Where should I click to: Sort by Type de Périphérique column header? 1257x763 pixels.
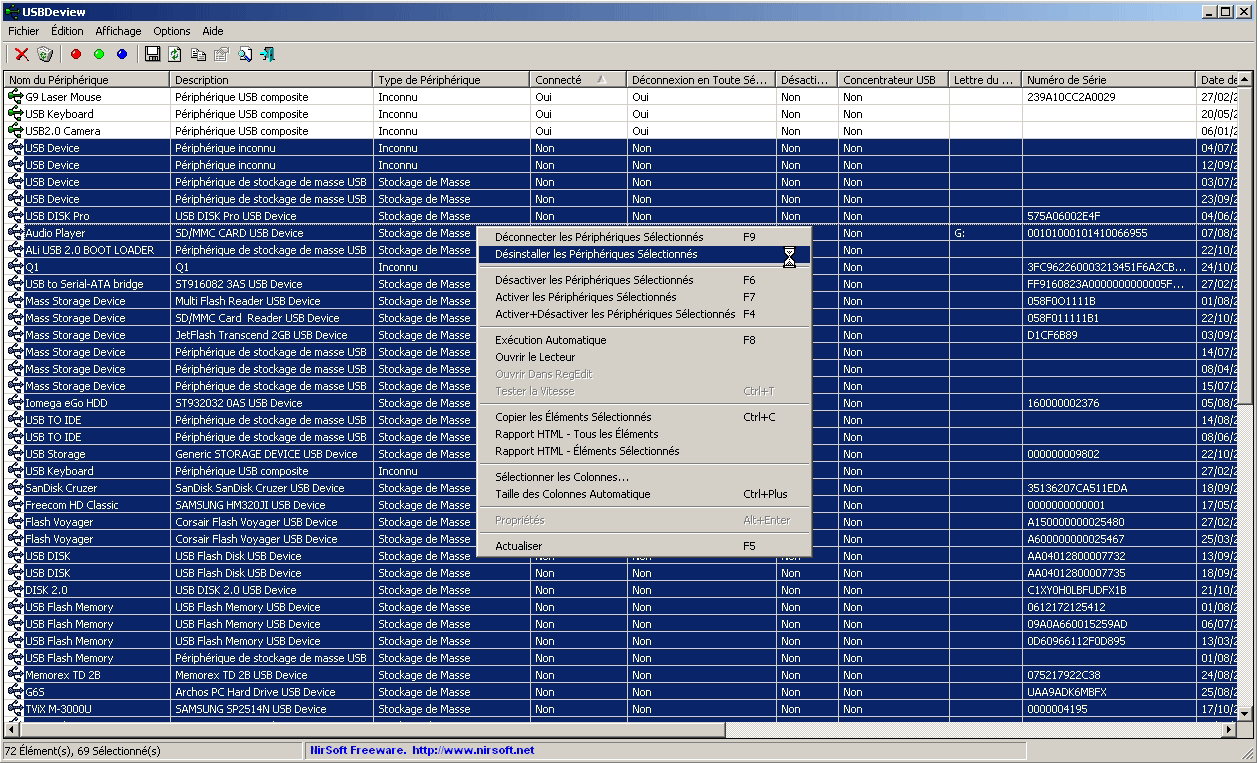(452, 80)
